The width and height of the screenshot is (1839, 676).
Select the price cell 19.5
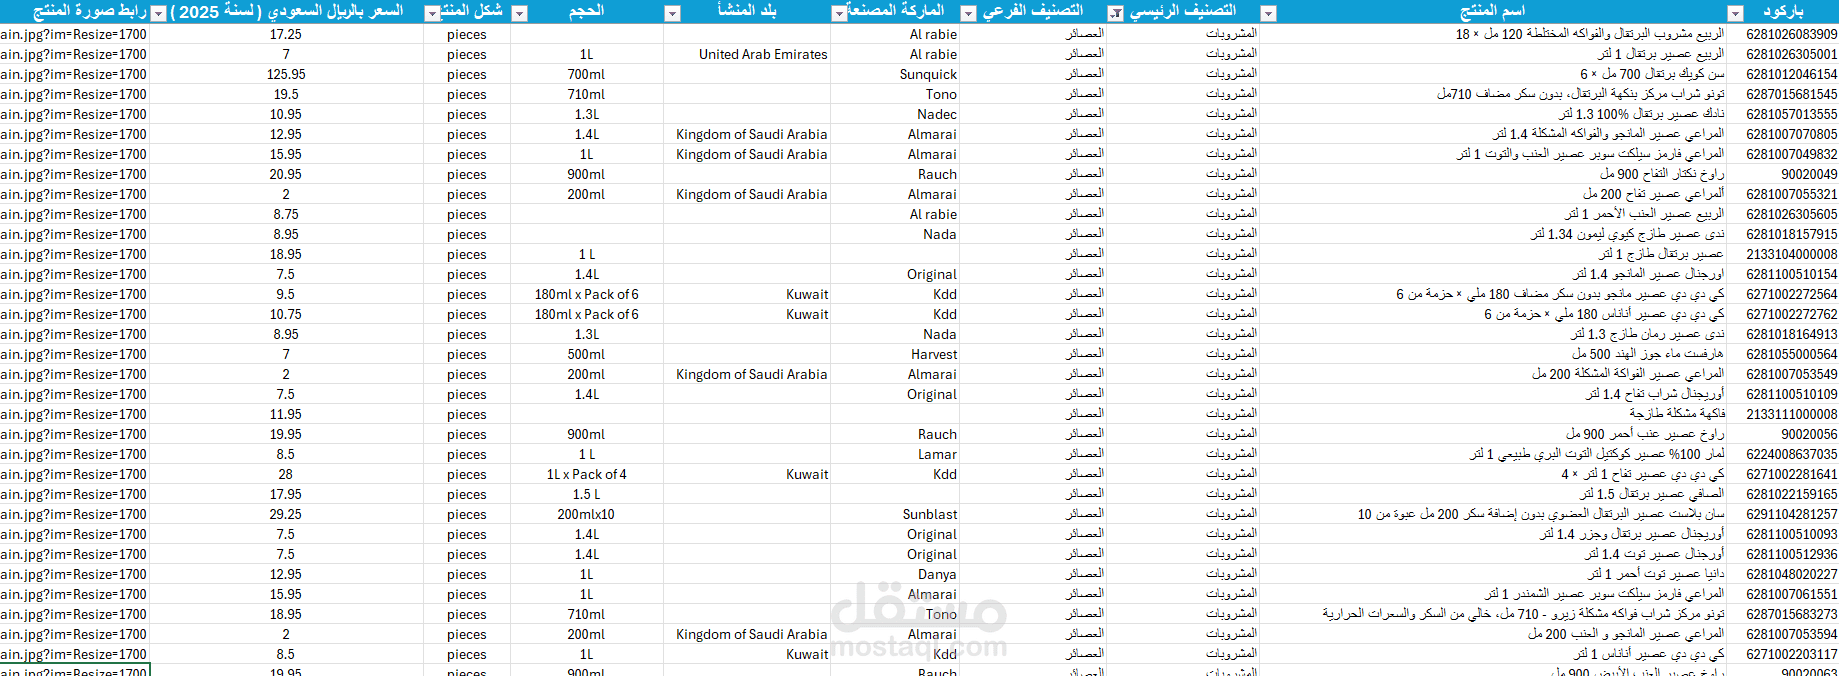286,94
